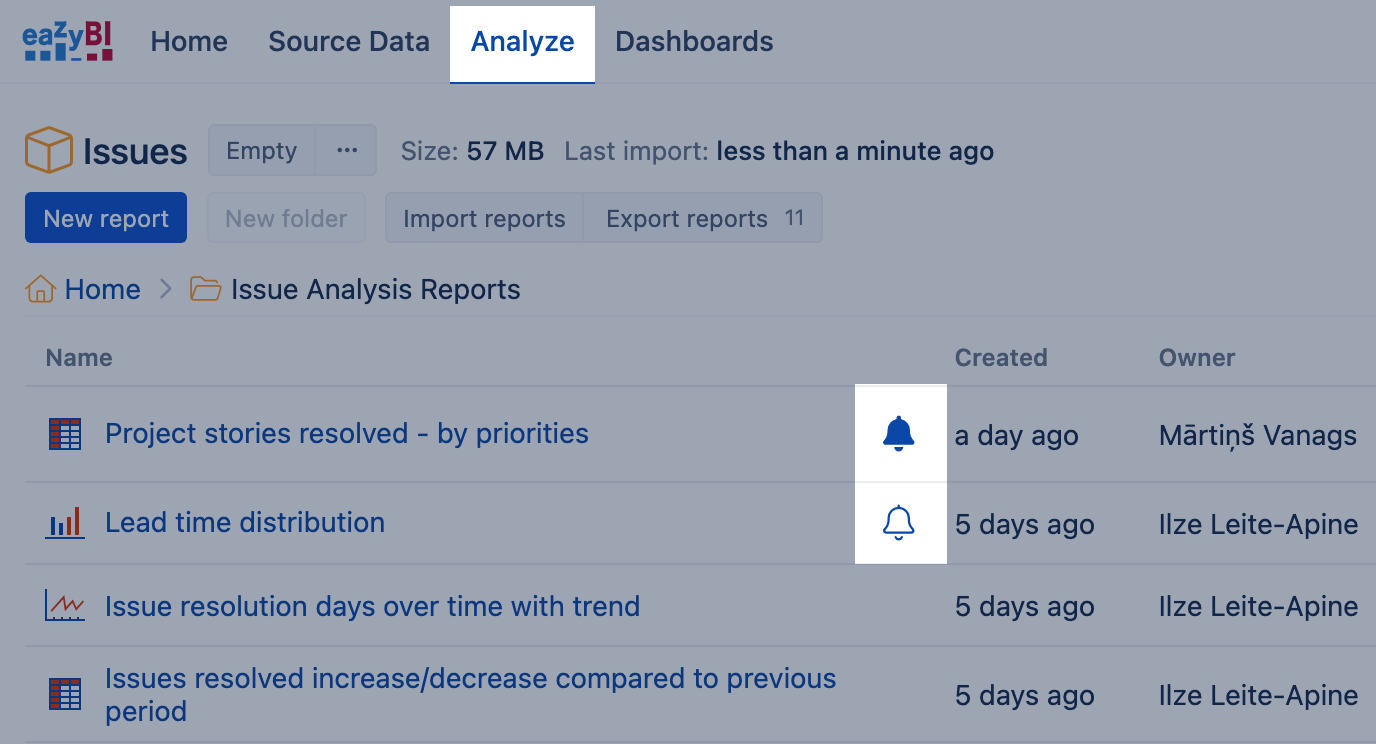Click table icon for Issues resolved increase/decrease

65,695
